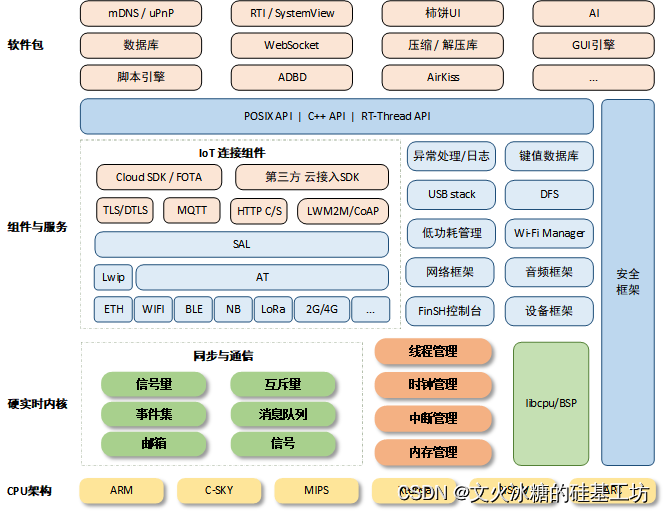Screen dimensions: 665x512
Task: Click the 互斥量 green box
Action: coord(283,385)
